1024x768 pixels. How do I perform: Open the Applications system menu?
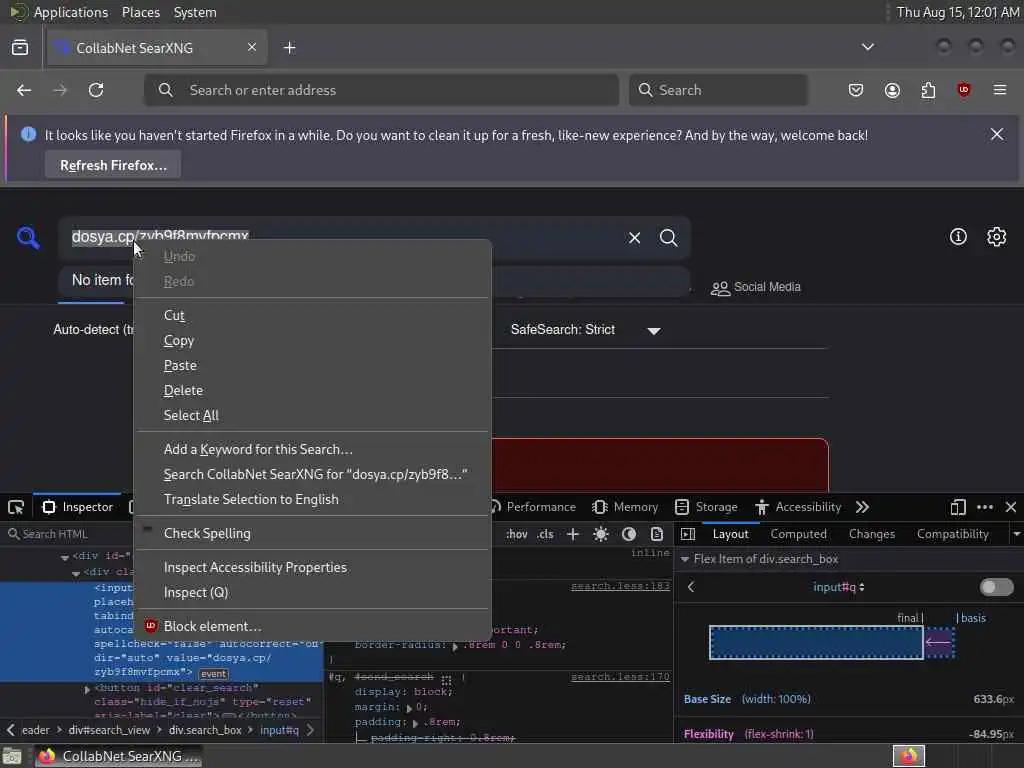pos(71,12)
